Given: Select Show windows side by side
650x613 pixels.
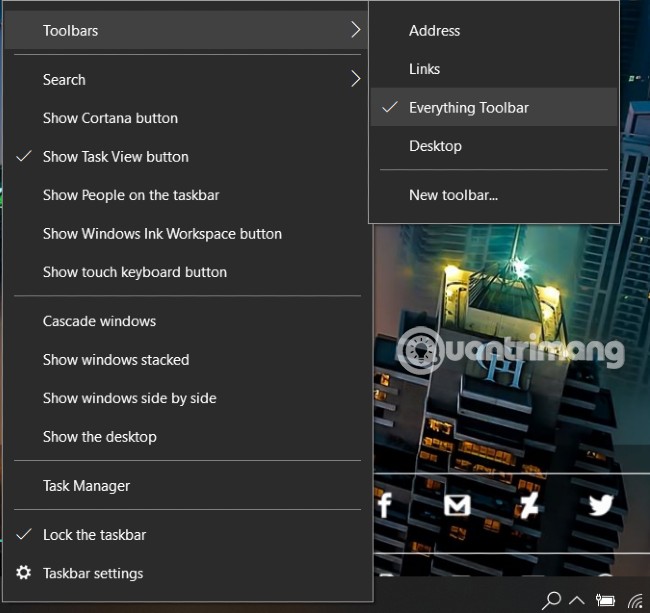Looking at the screenshot, I should 129,398.
